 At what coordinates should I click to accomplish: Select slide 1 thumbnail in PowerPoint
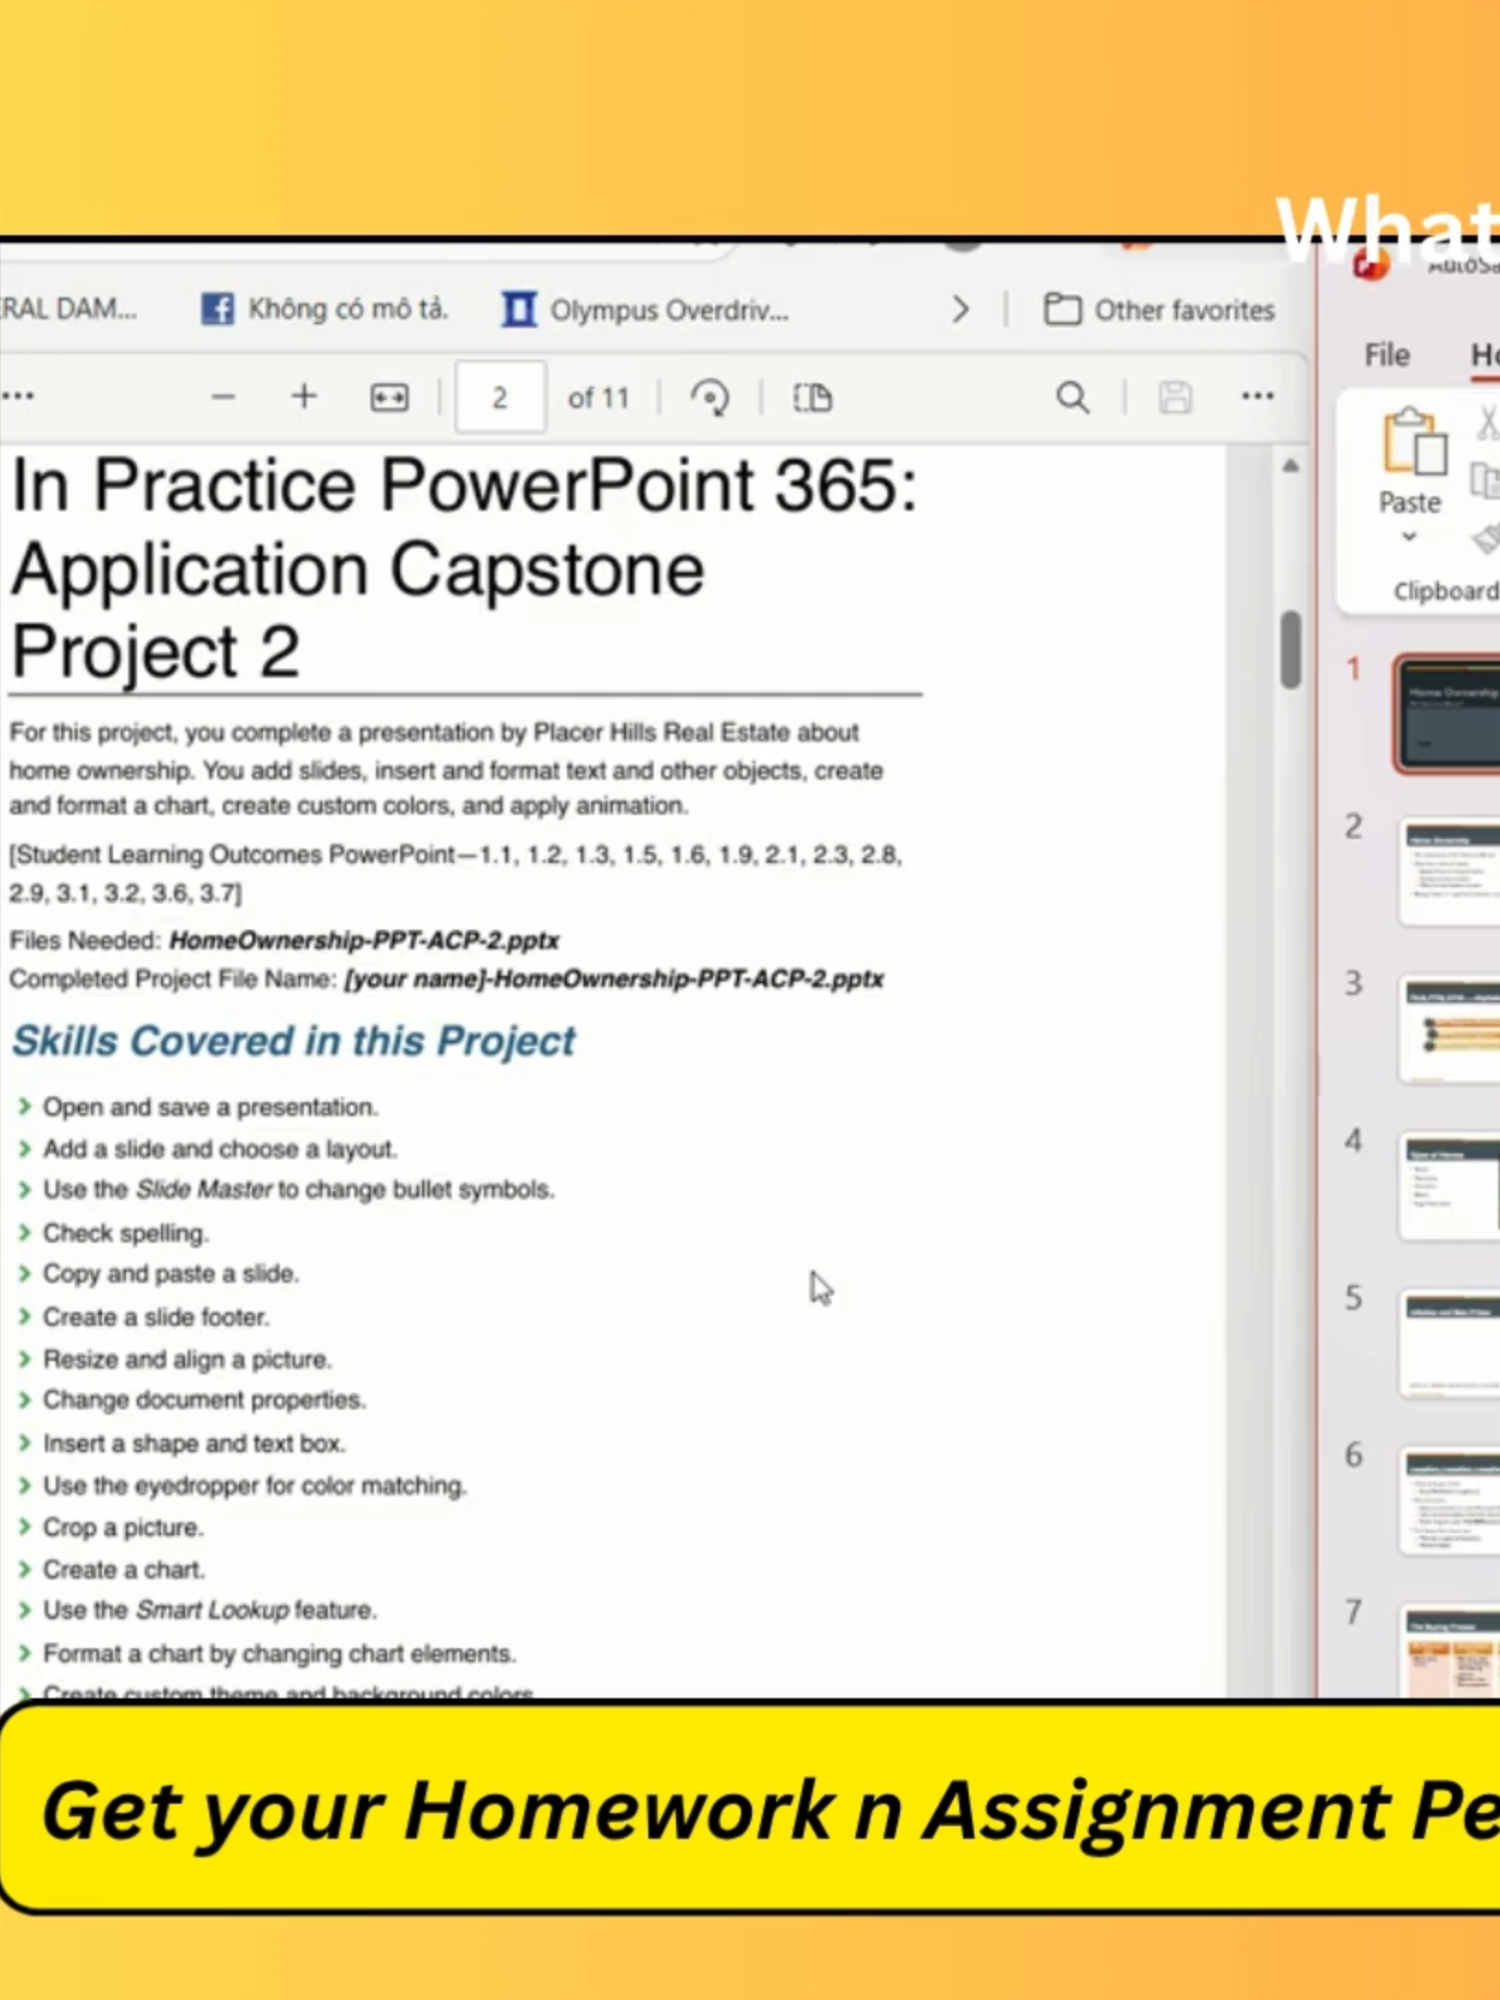click(x=1447, y=713)
